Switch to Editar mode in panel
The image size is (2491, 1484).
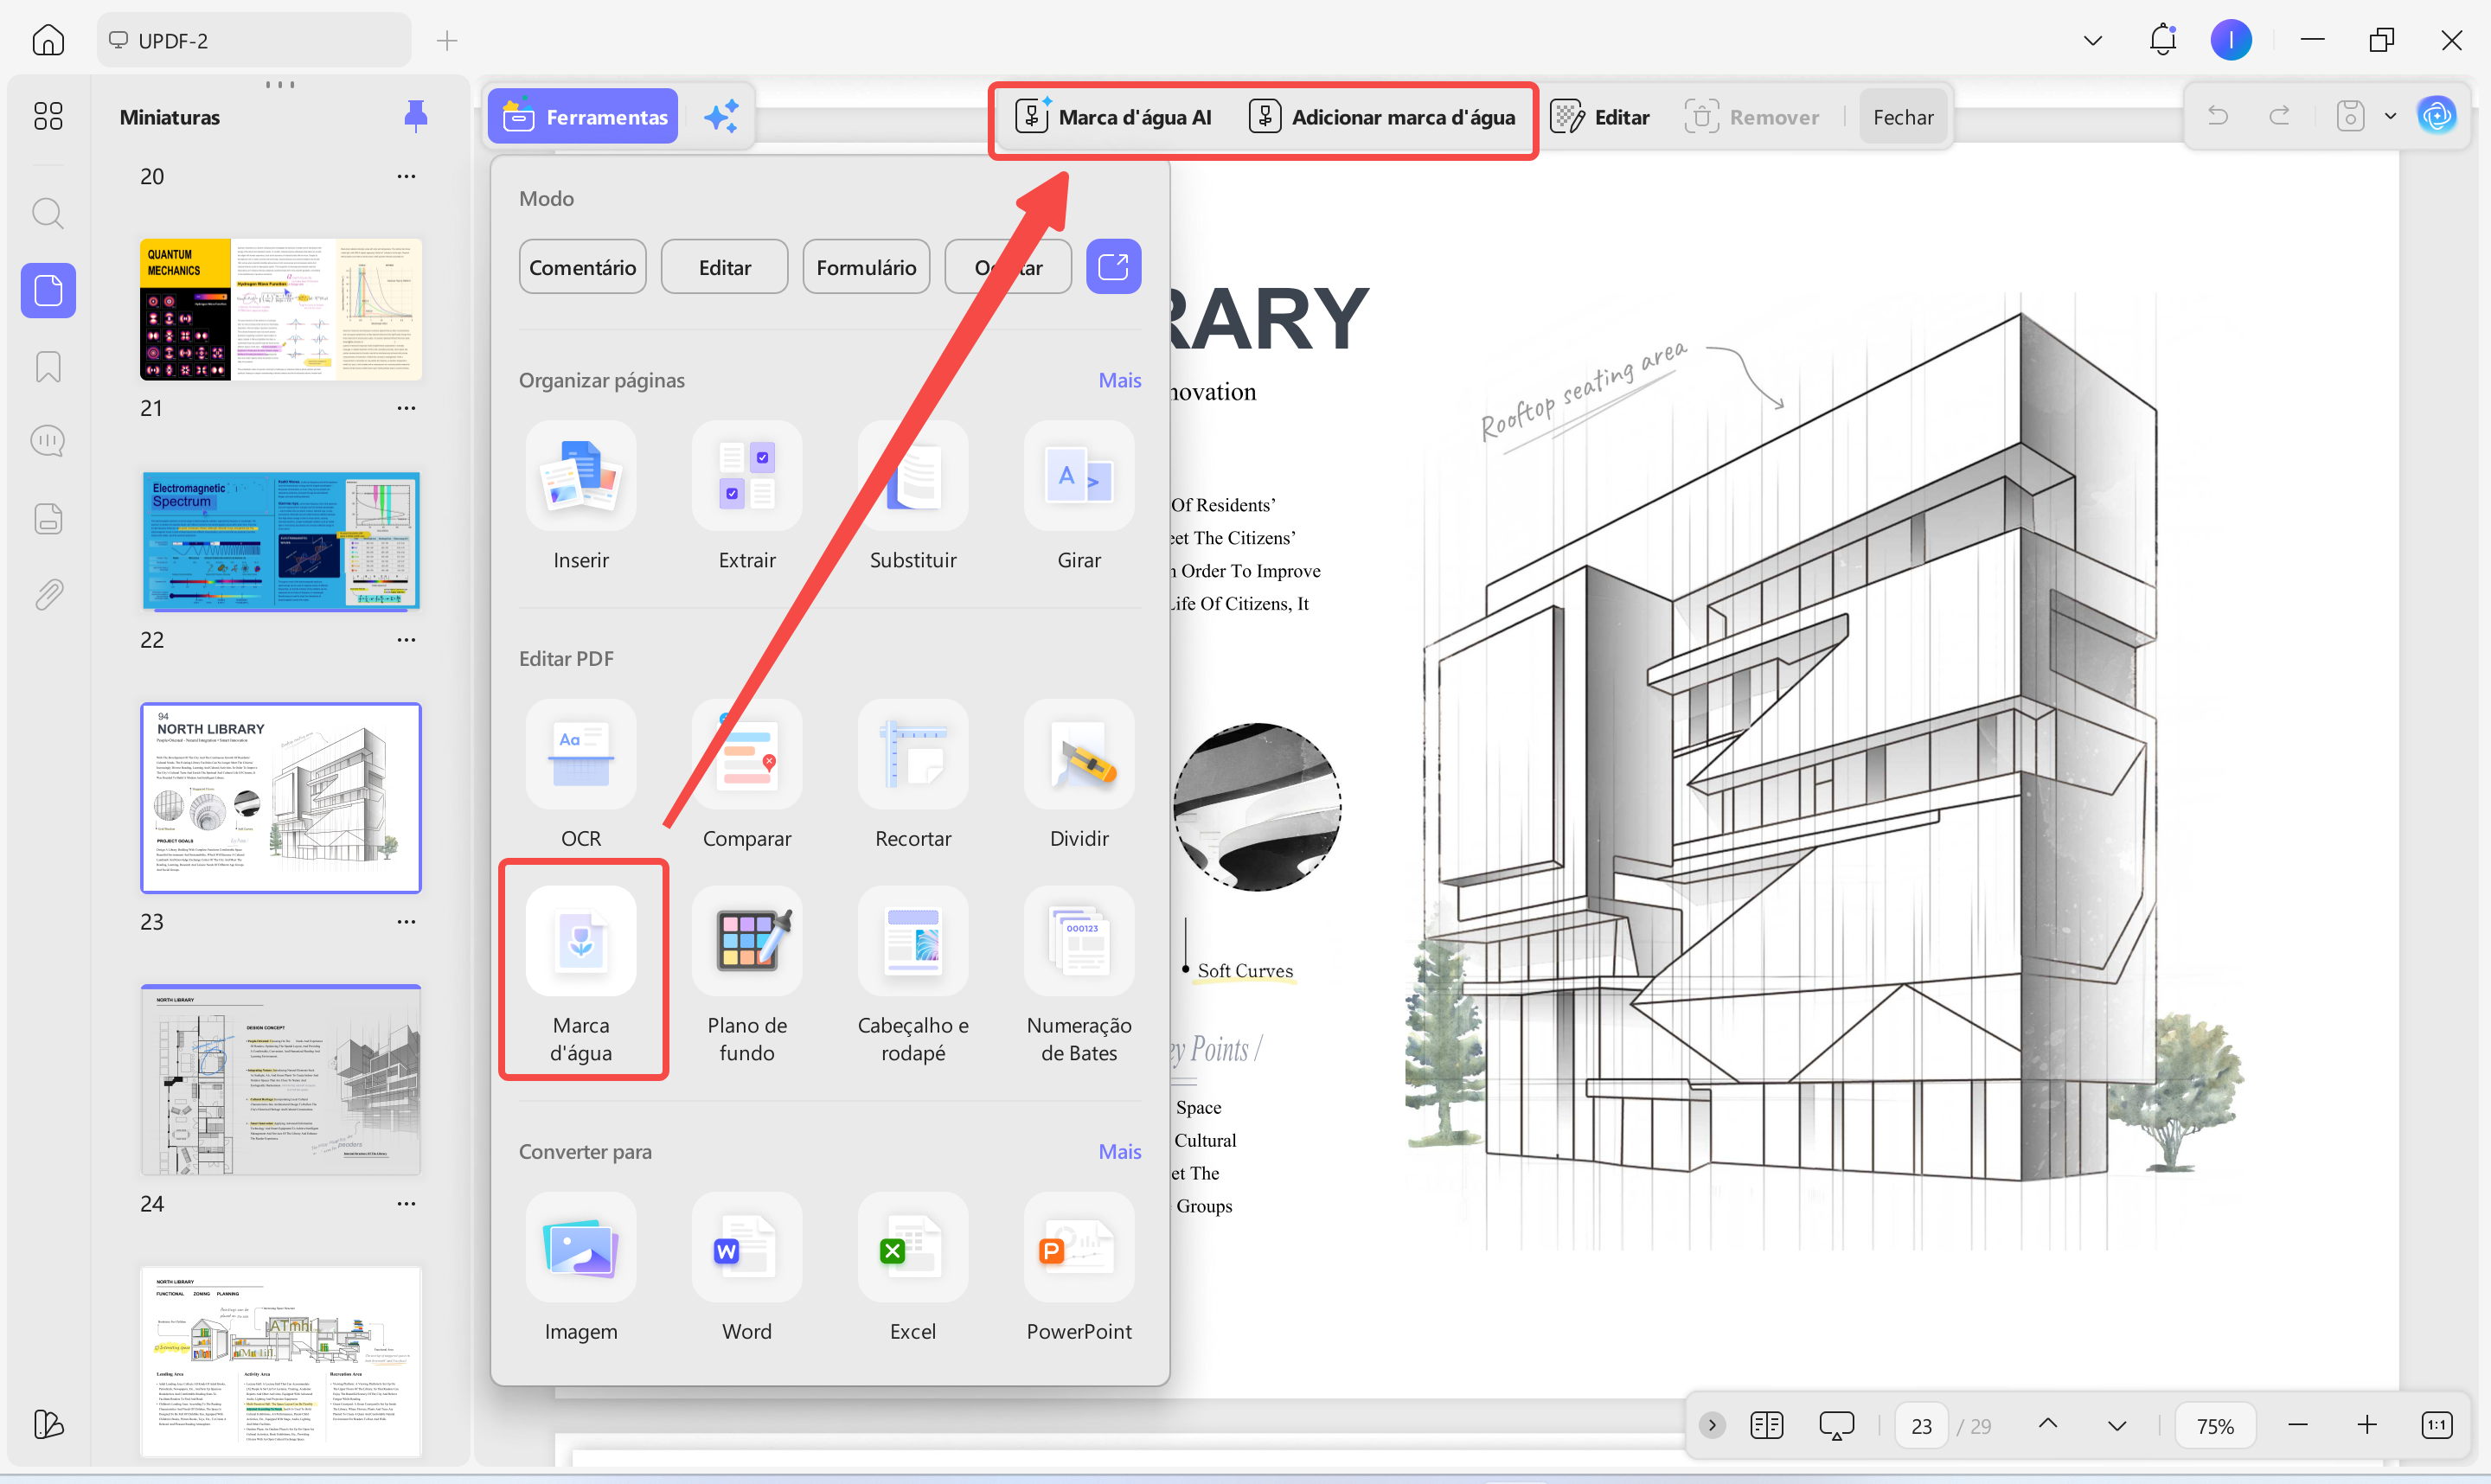pos(724,267)
